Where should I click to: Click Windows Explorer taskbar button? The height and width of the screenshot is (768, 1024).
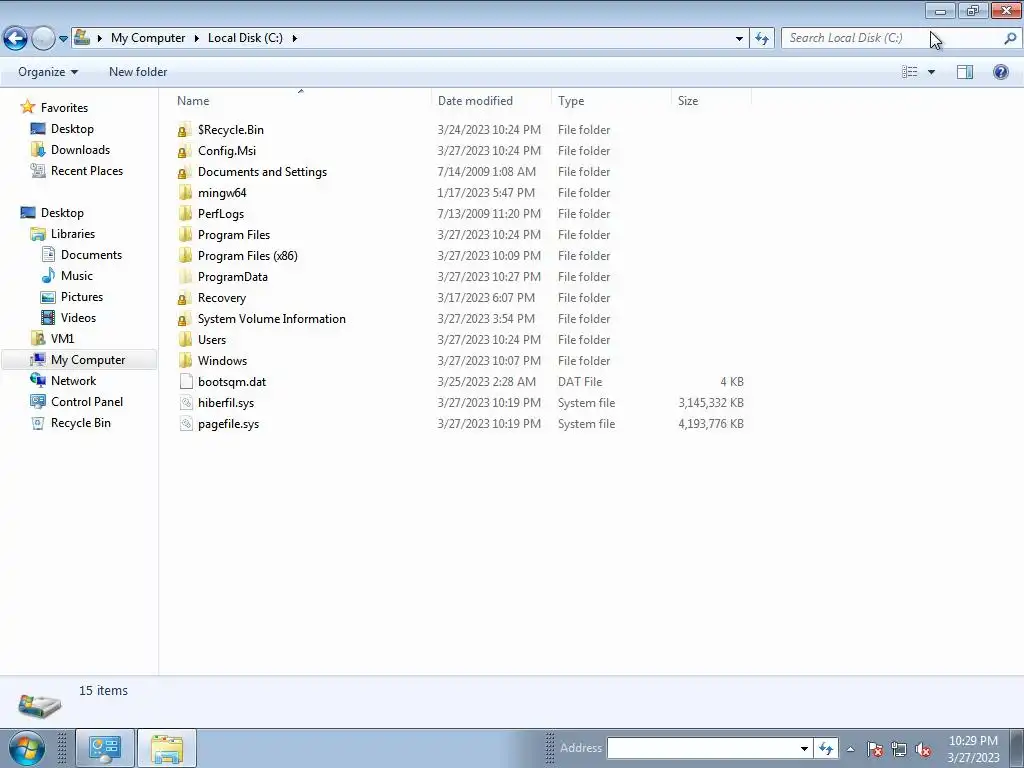tap(167, 748)
